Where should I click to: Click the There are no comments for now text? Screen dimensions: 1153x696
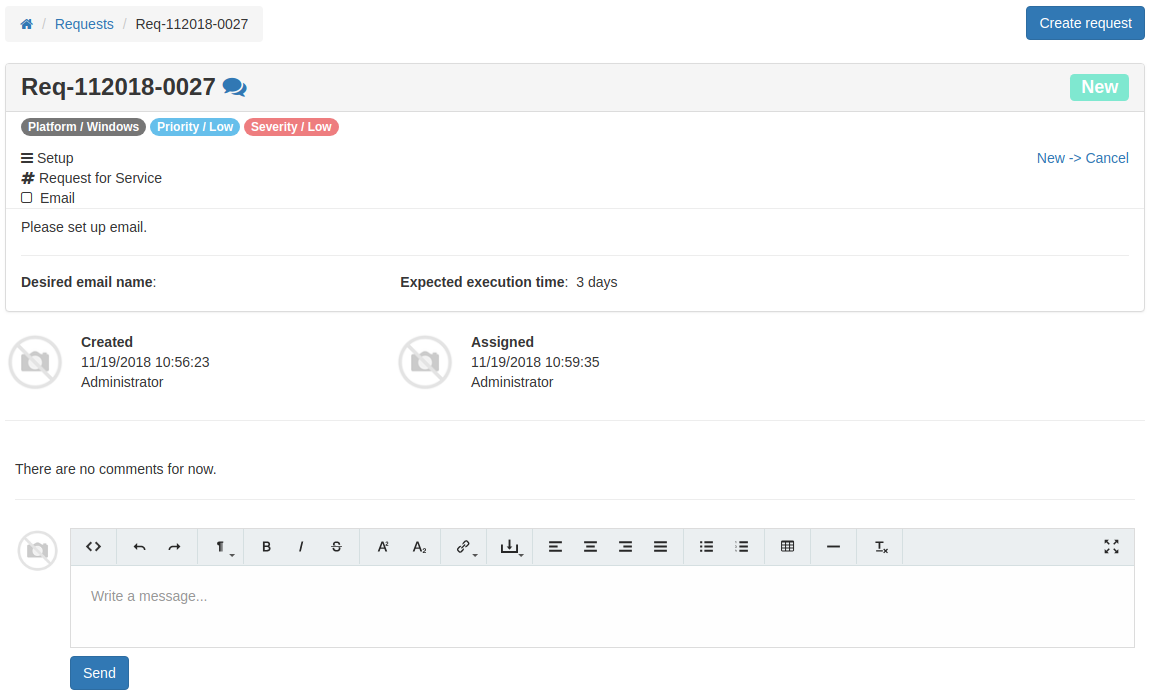[115, 469]
